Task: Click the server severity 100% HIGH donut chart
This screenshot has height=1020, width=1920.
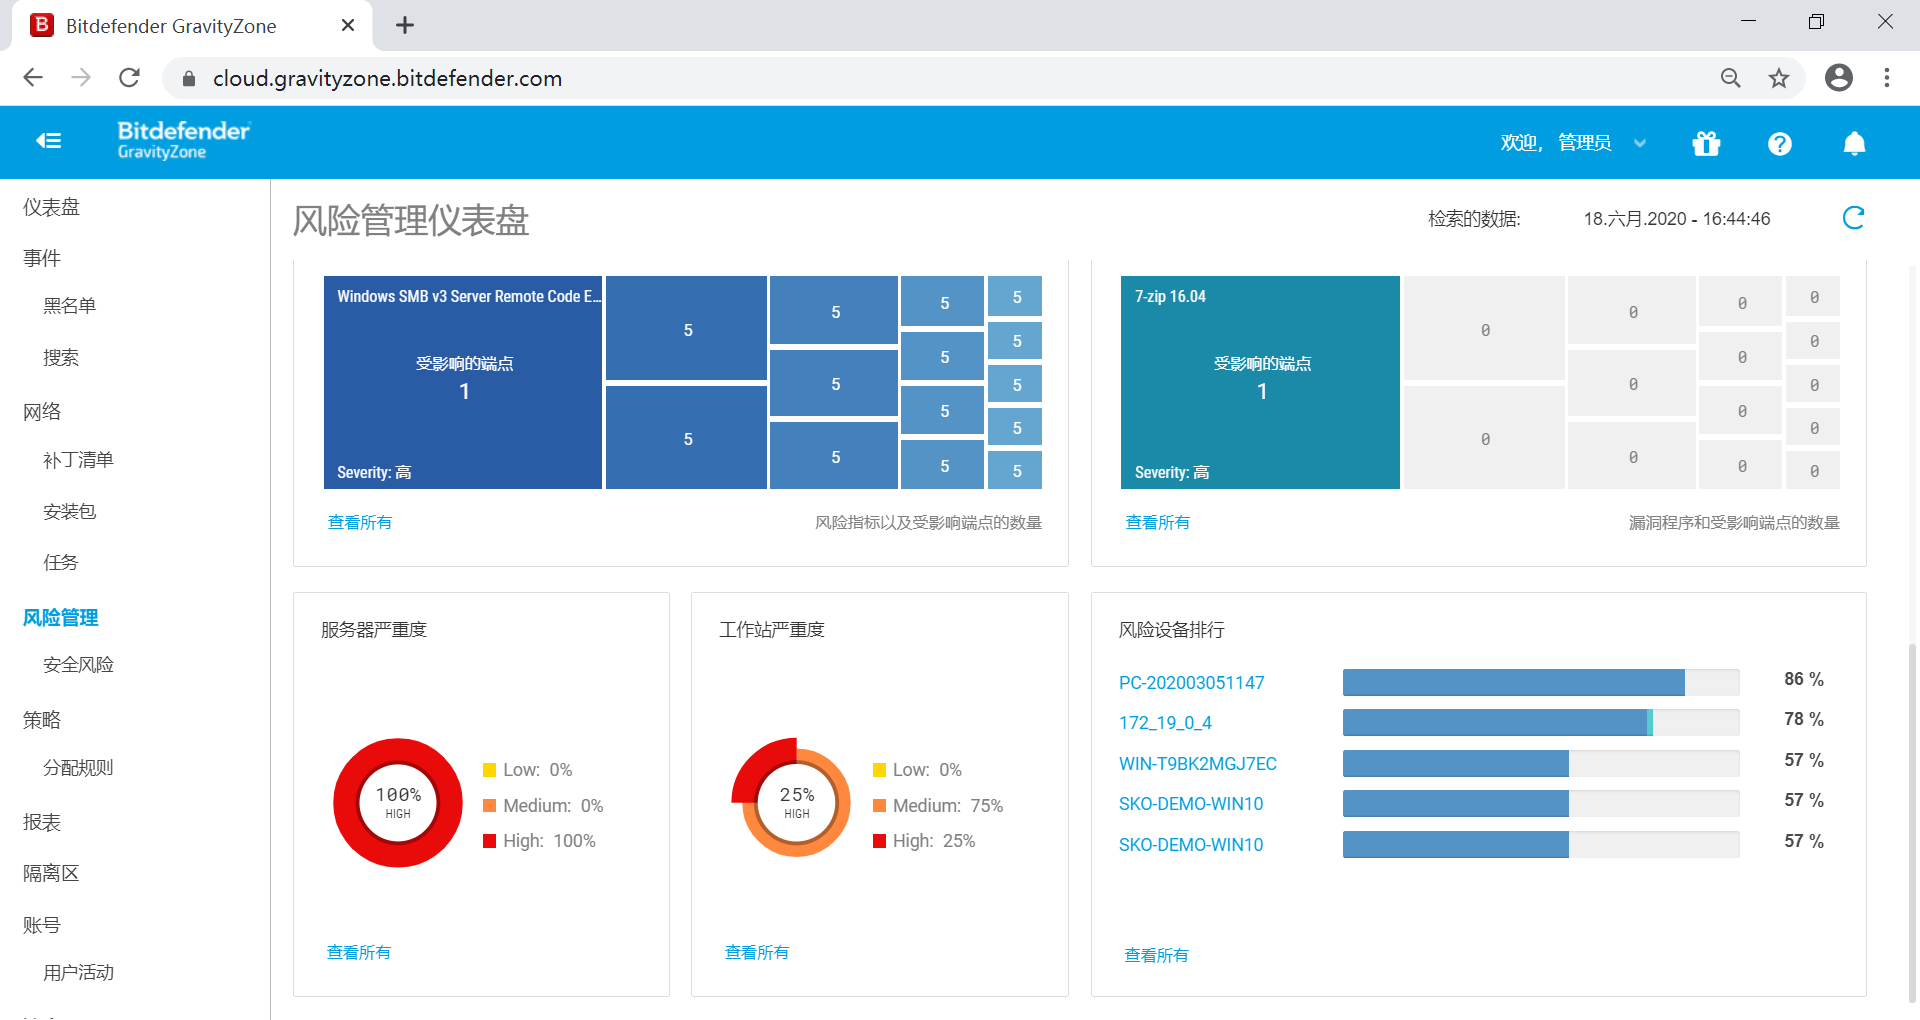Action: pyautogui.click(x=398, y=803)
